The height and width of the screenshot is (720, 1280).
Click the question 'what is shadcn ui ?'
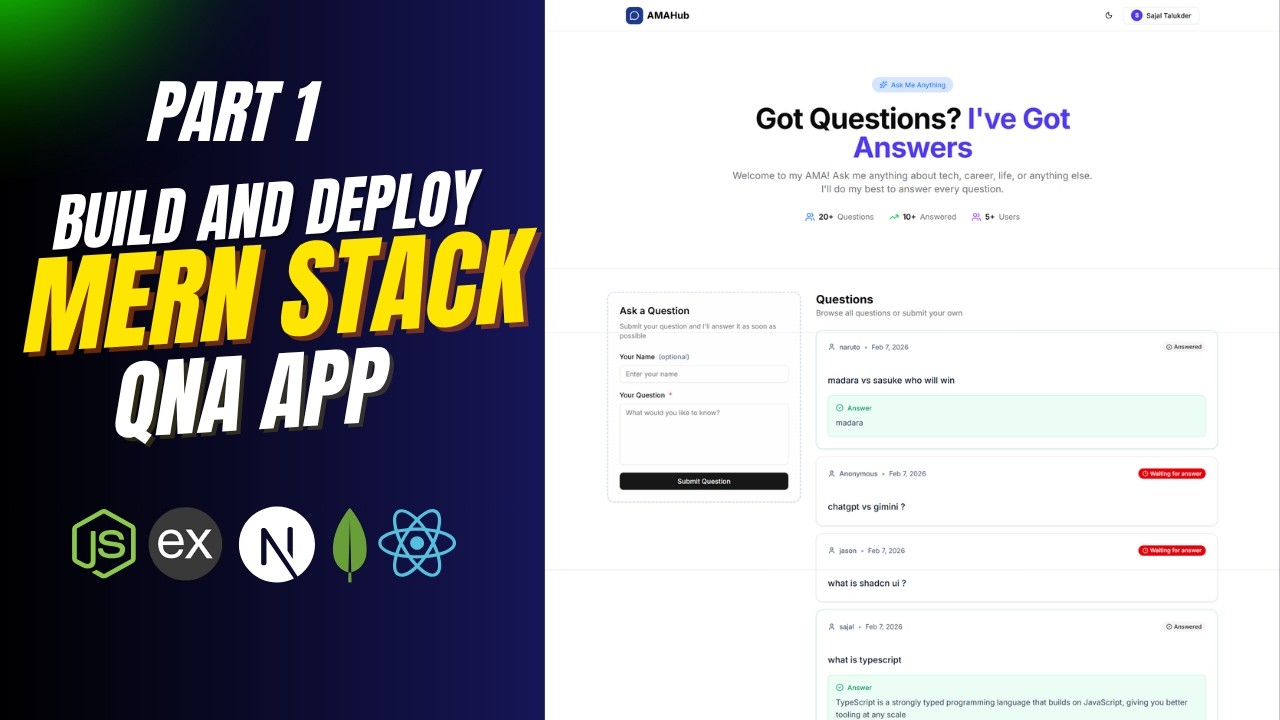pyautogui.click(x=867, y=584)
